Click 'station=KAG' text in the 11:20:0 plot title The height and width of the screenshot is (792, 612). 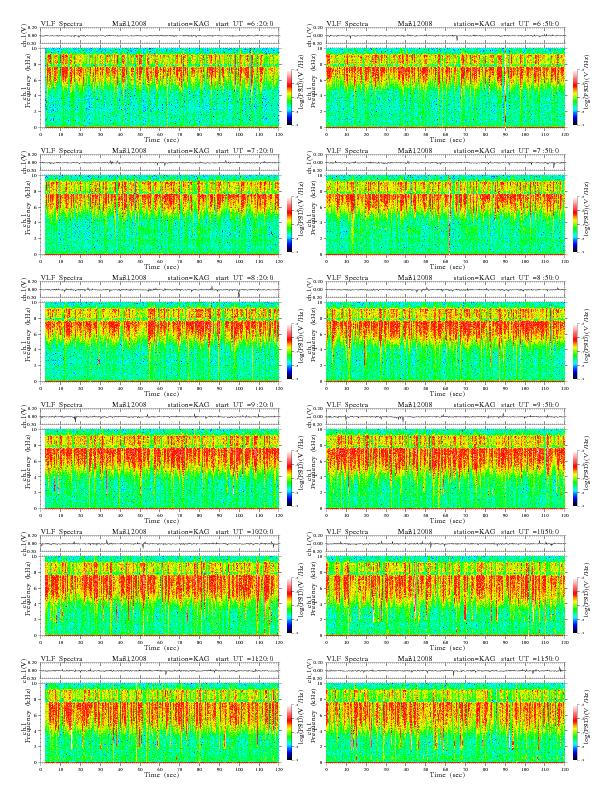click(188, 659)
